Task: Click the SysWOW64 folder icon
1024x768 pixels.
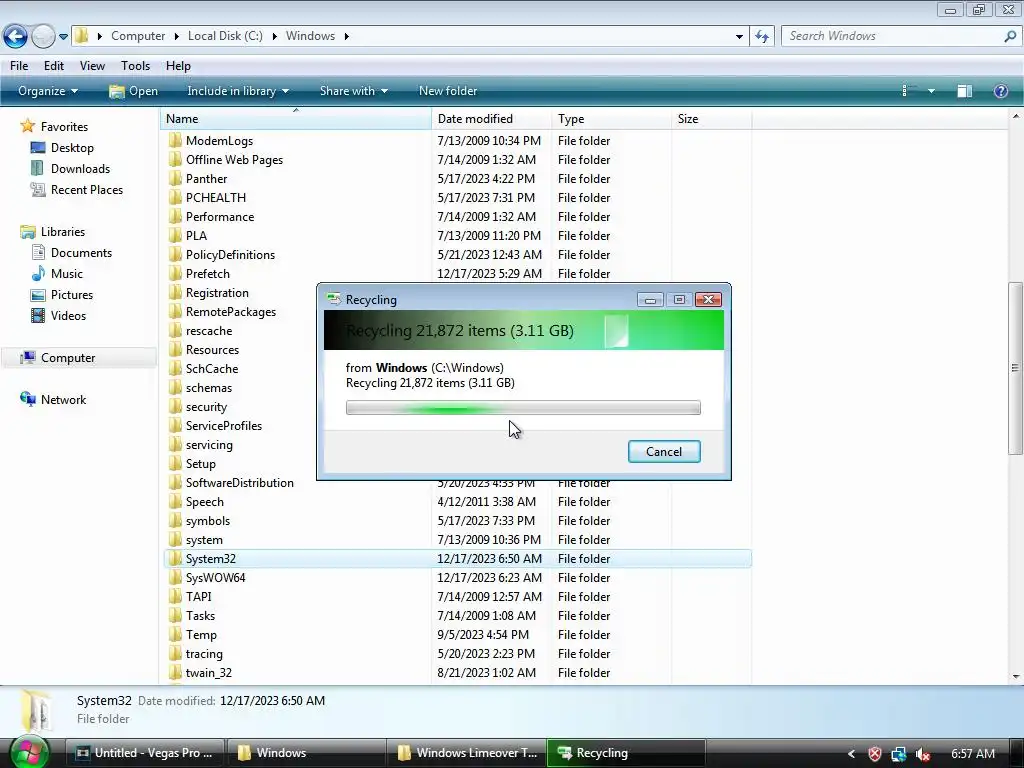Action: tap(174, 577)
